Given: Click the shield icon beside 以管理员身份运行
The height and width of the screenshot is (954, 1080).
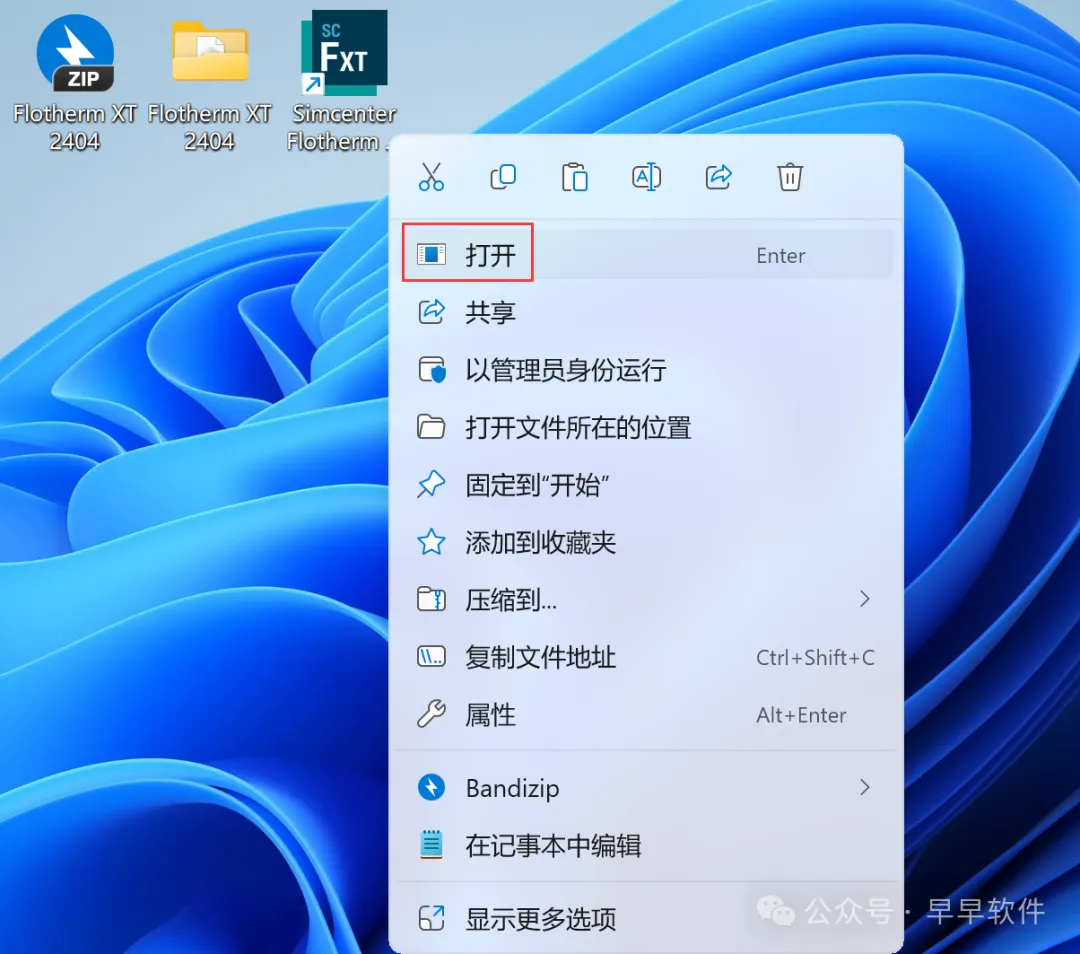Looking at the screenshot, I should 432,370.
